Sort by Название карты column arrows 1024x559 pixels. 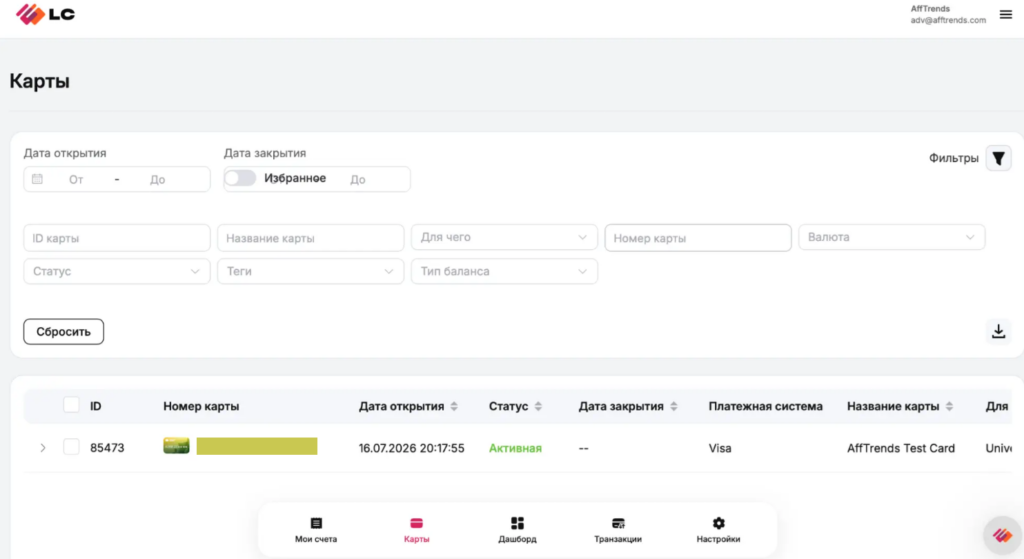950,406
